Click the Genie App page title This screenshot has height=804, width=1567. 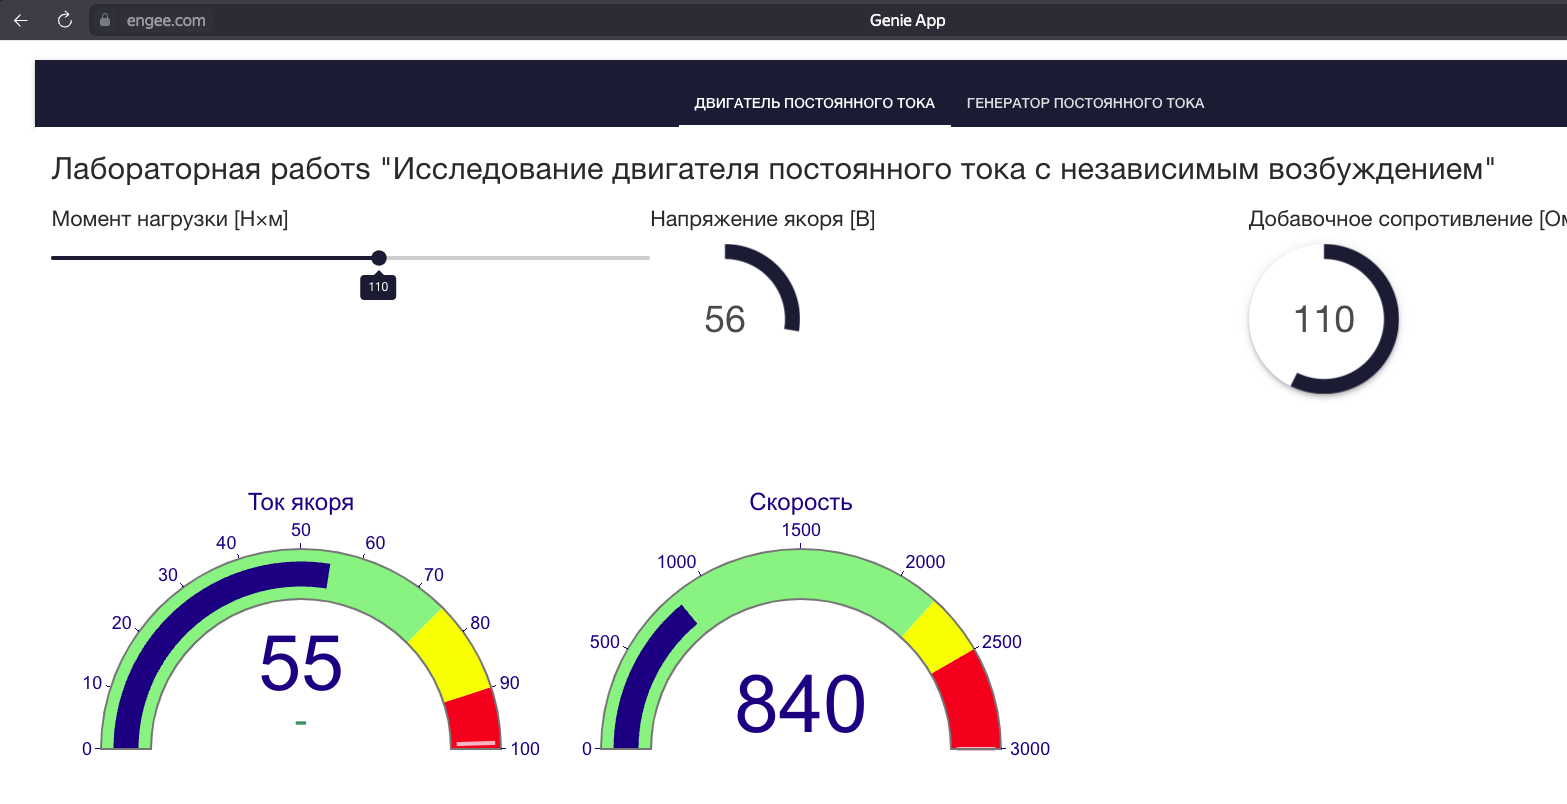[x=907, y=20]
